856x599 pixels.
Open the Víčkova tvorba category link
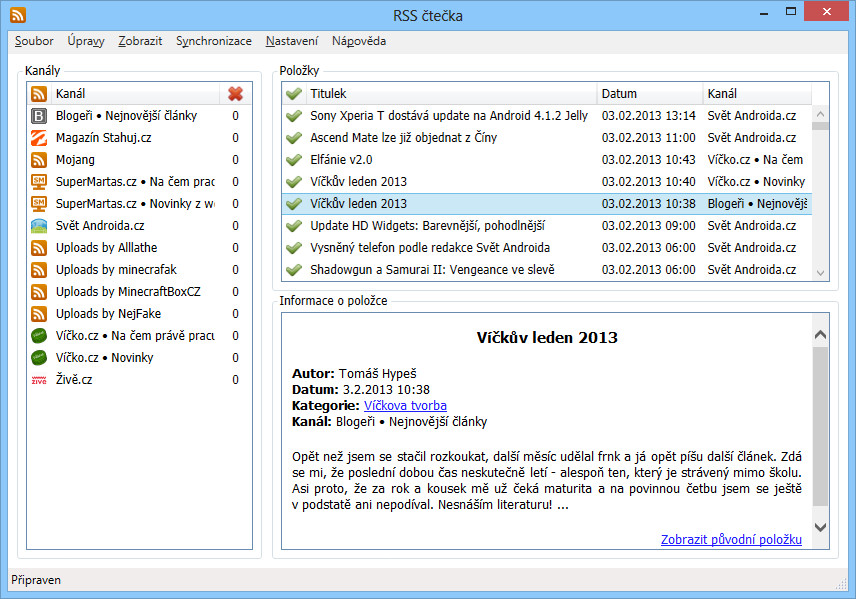click(405, 406)
